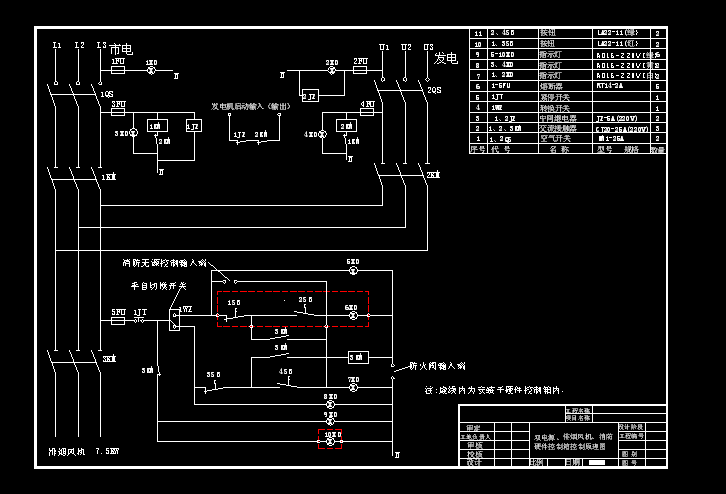Select the 3XD indicator lamp symbol
Viewport: 726px width, 494px height.
coord(133,133)
